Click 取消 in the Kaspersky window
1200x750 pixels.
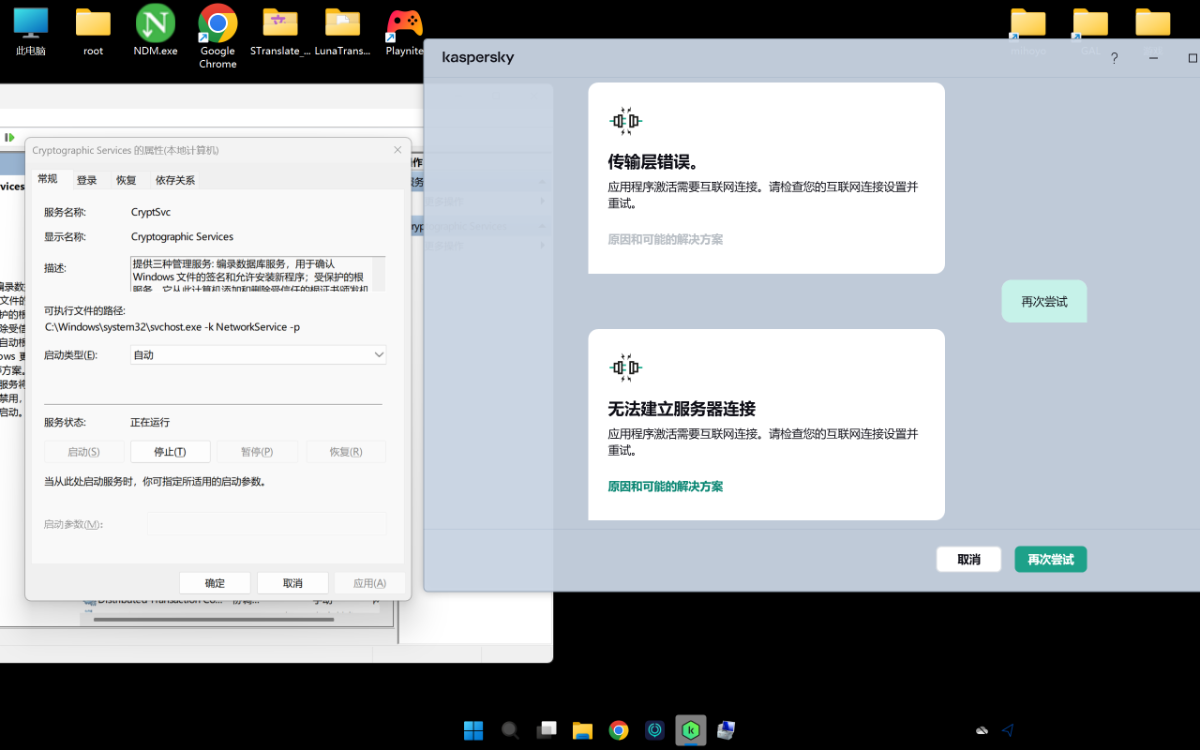click(969, 559)
